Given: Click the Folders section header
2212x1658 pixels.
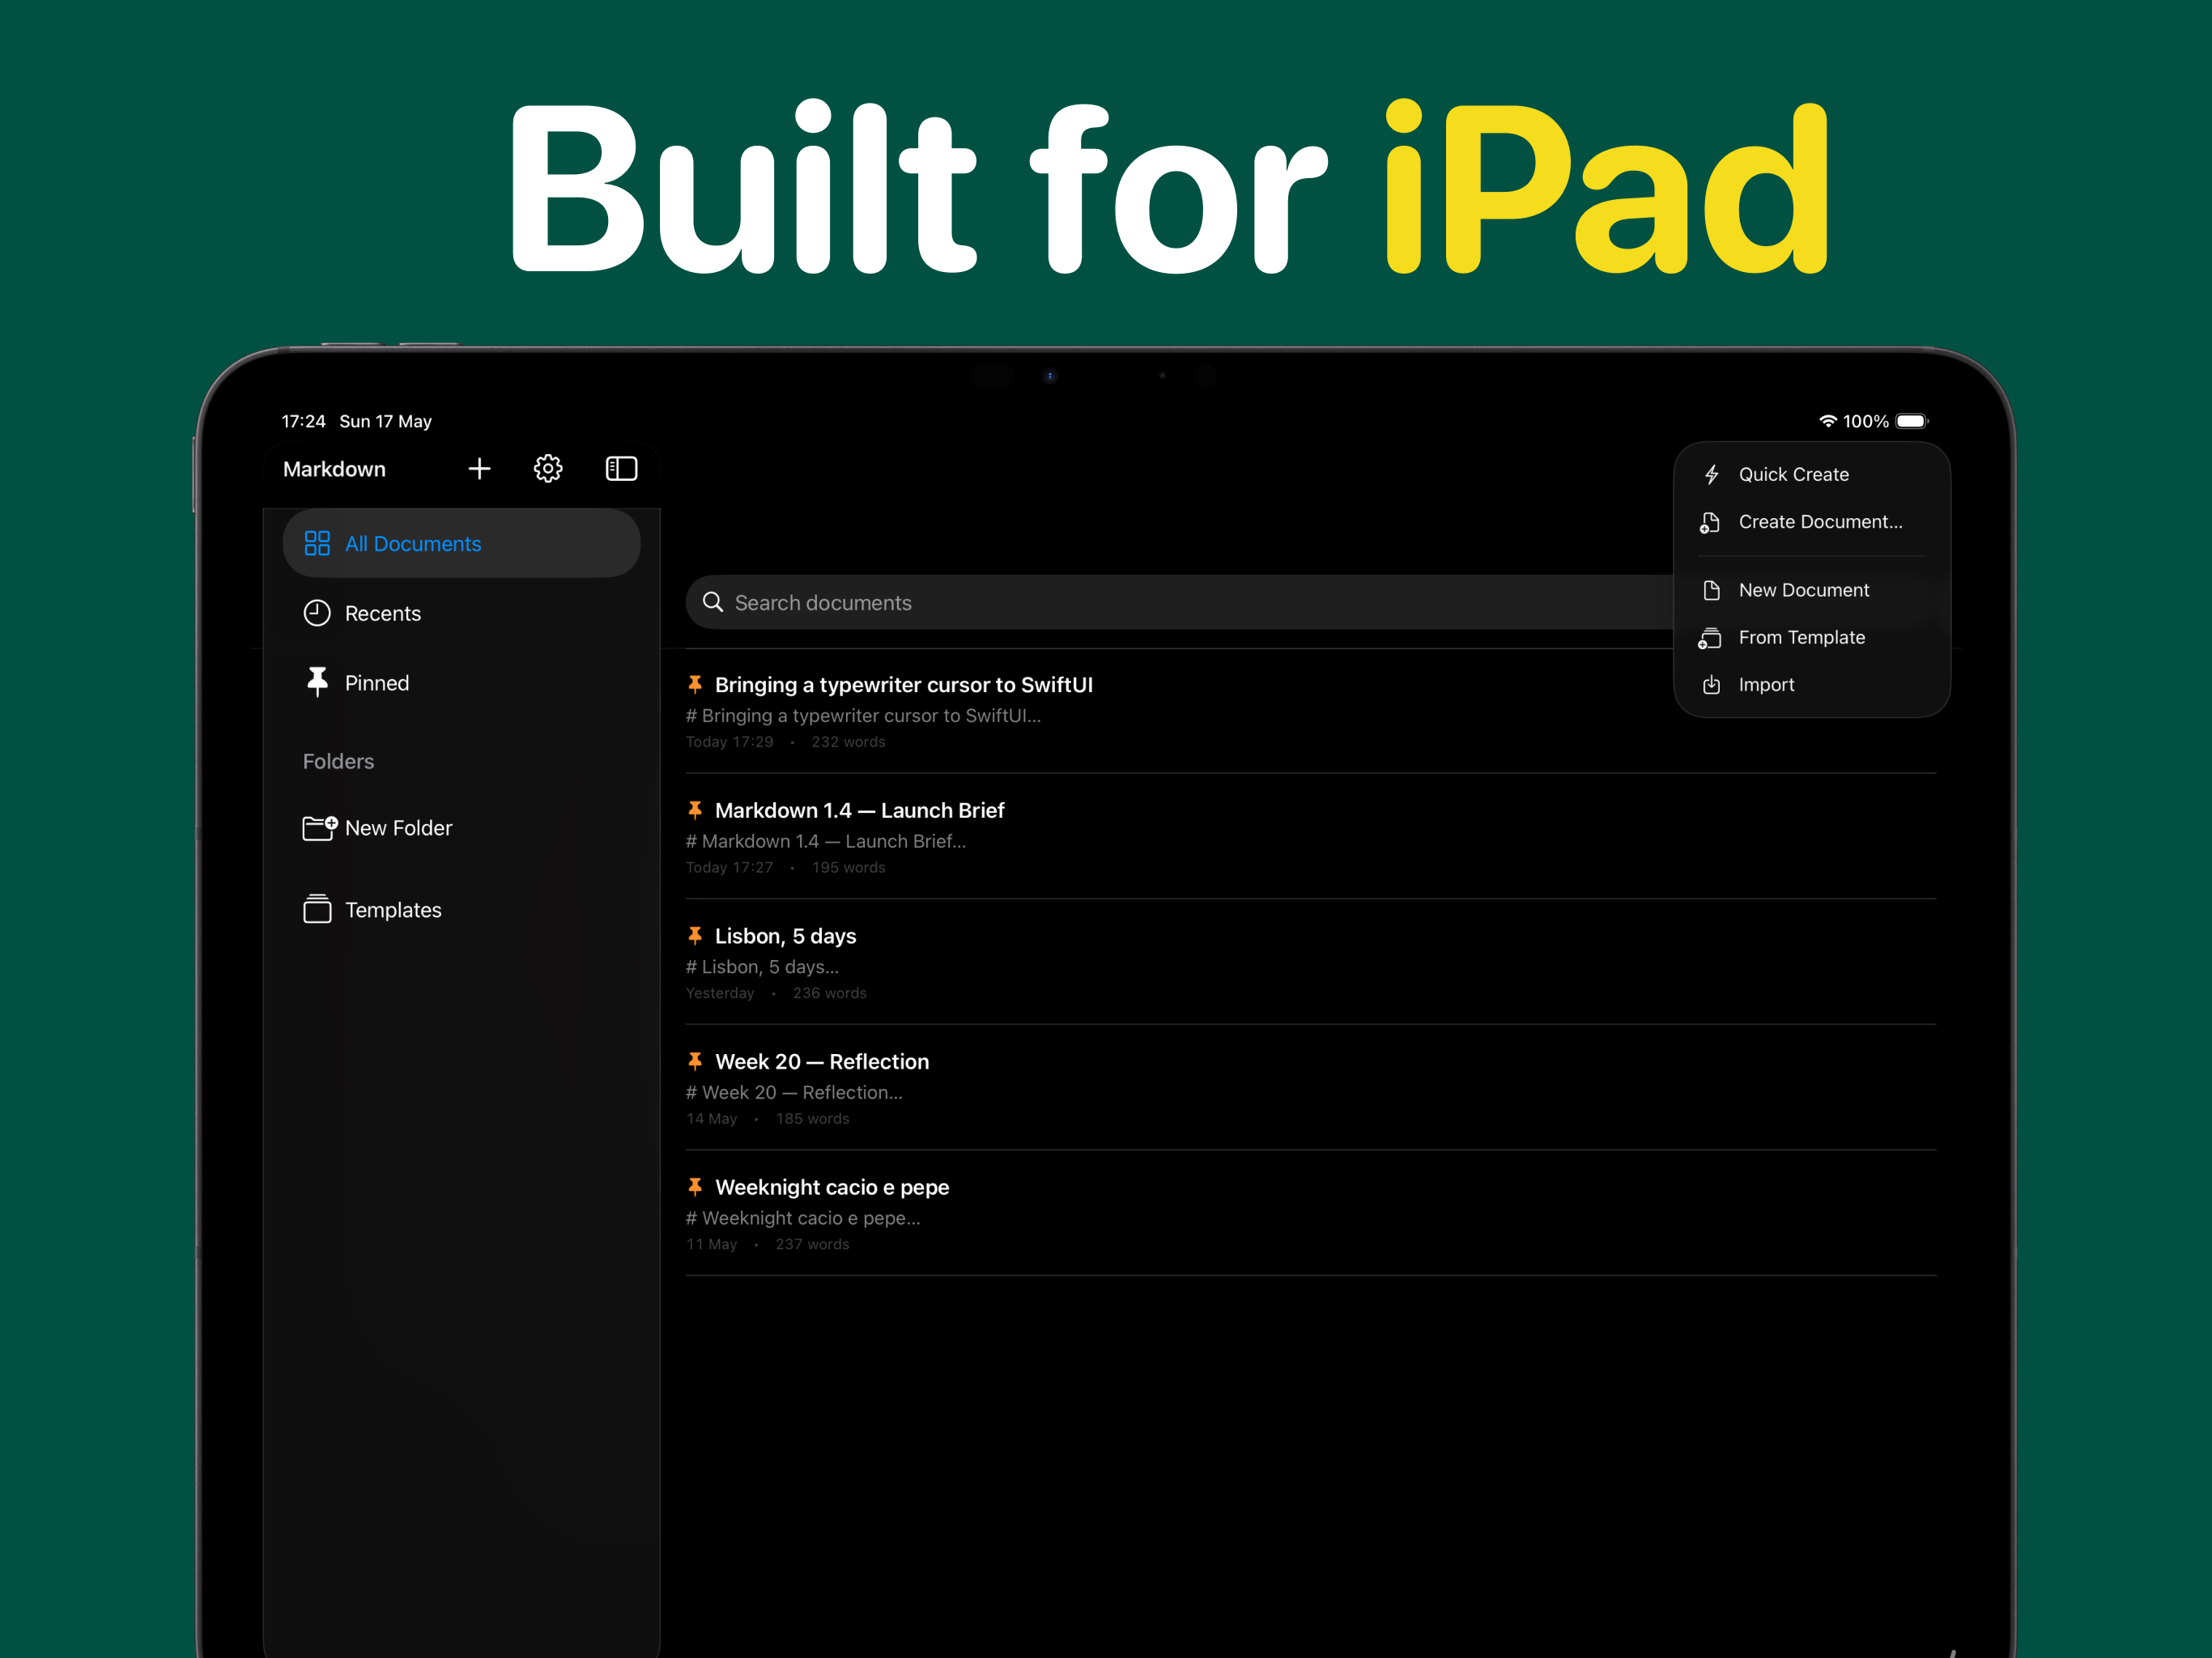Looking at the screenshot, I should click(338, 761).
